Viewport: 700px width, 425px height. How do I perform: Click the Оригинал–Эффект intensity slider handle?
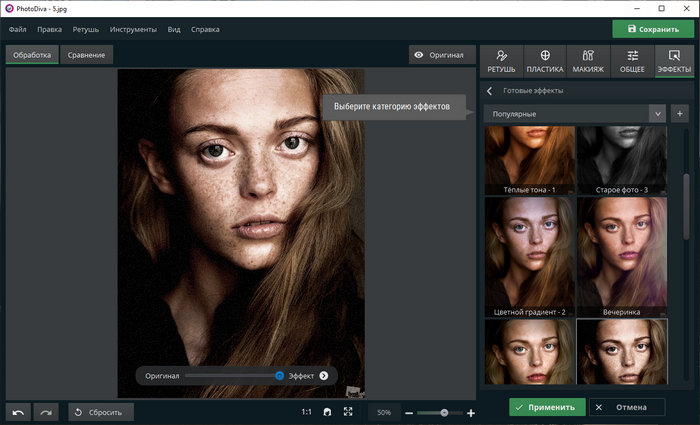[x=280, y=375]
